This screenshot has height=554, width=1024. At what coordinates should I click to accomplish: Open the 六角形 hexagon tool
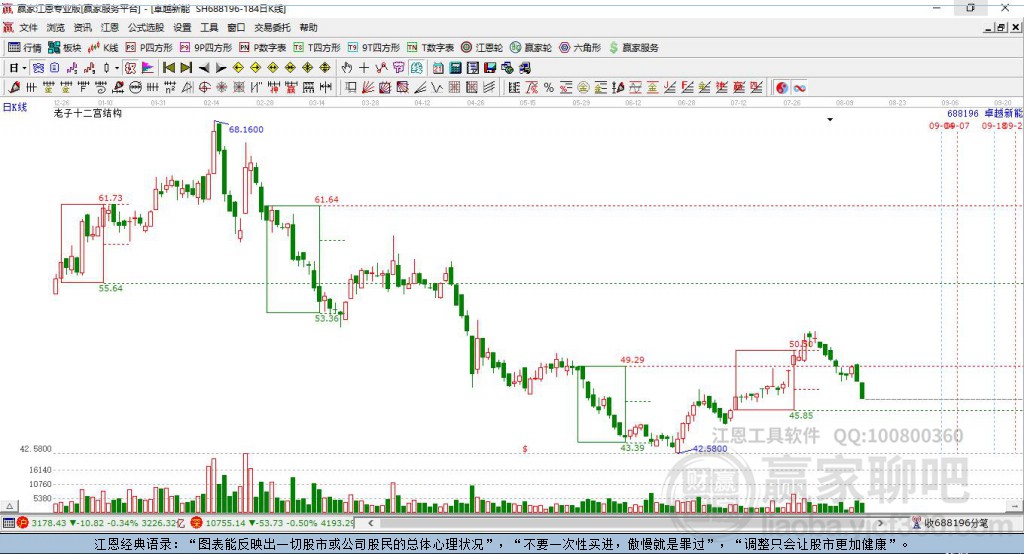[580, 48]
